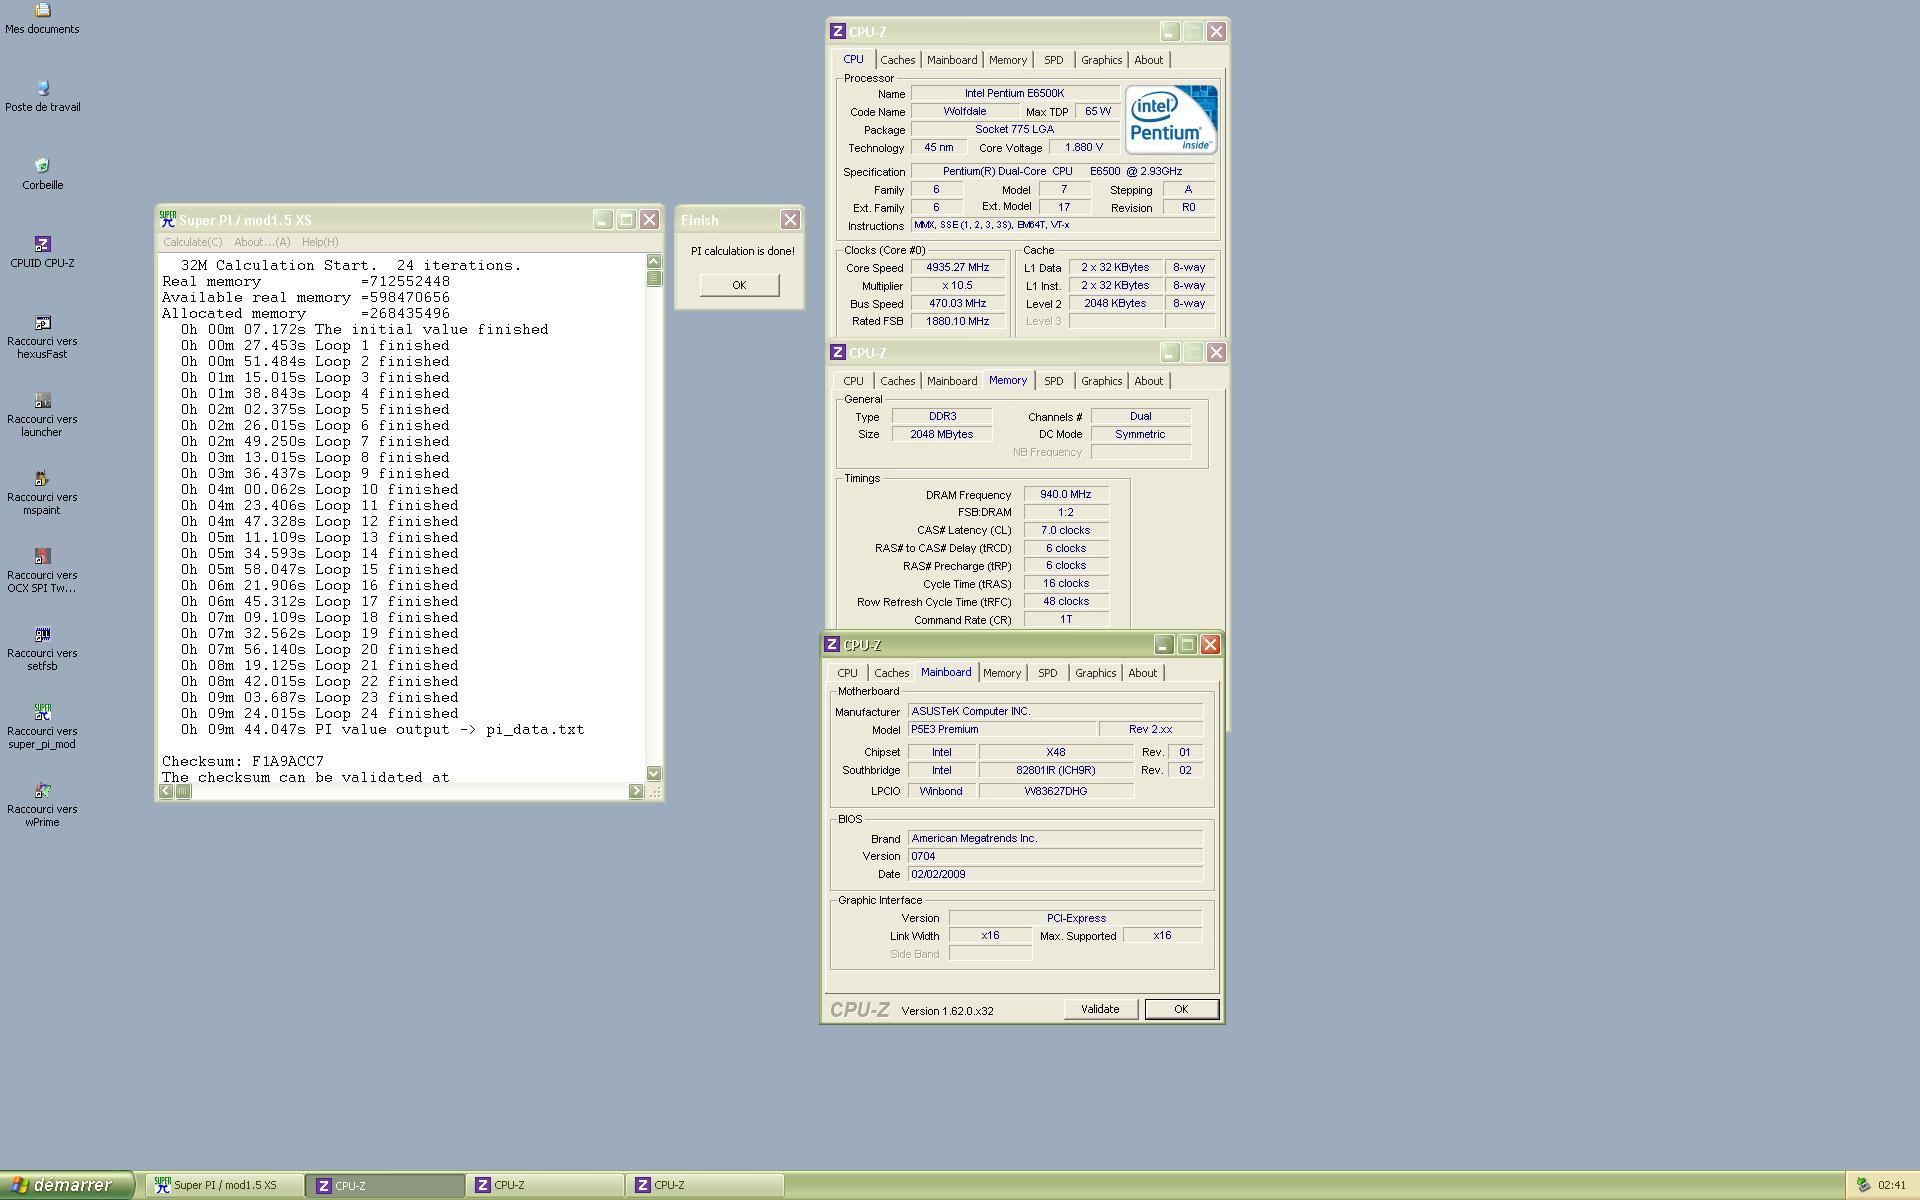Select the super_pi_mod shortcut icon
1920x1200 pixels.
42,712
